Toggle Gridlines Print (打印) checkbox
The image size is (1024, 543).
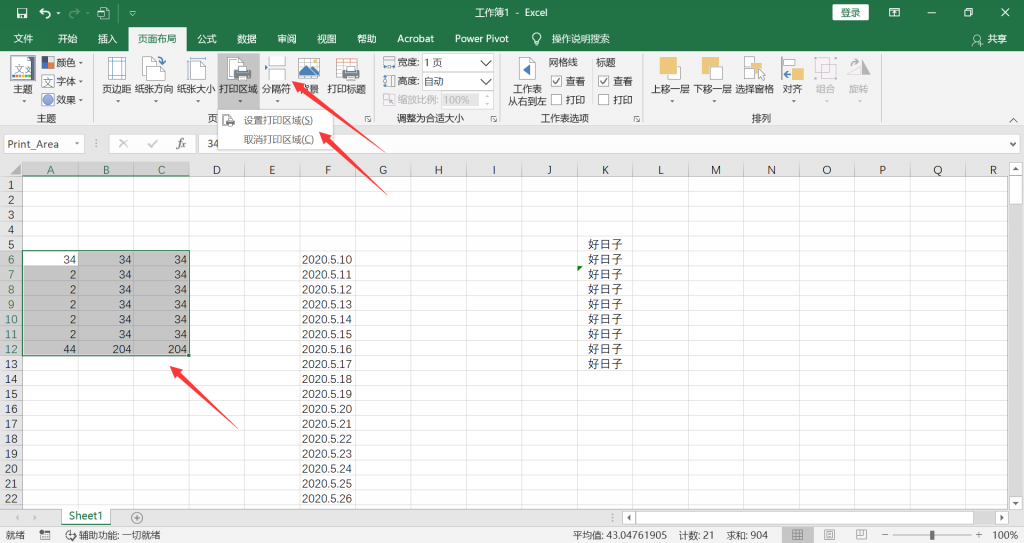[556, 99]
